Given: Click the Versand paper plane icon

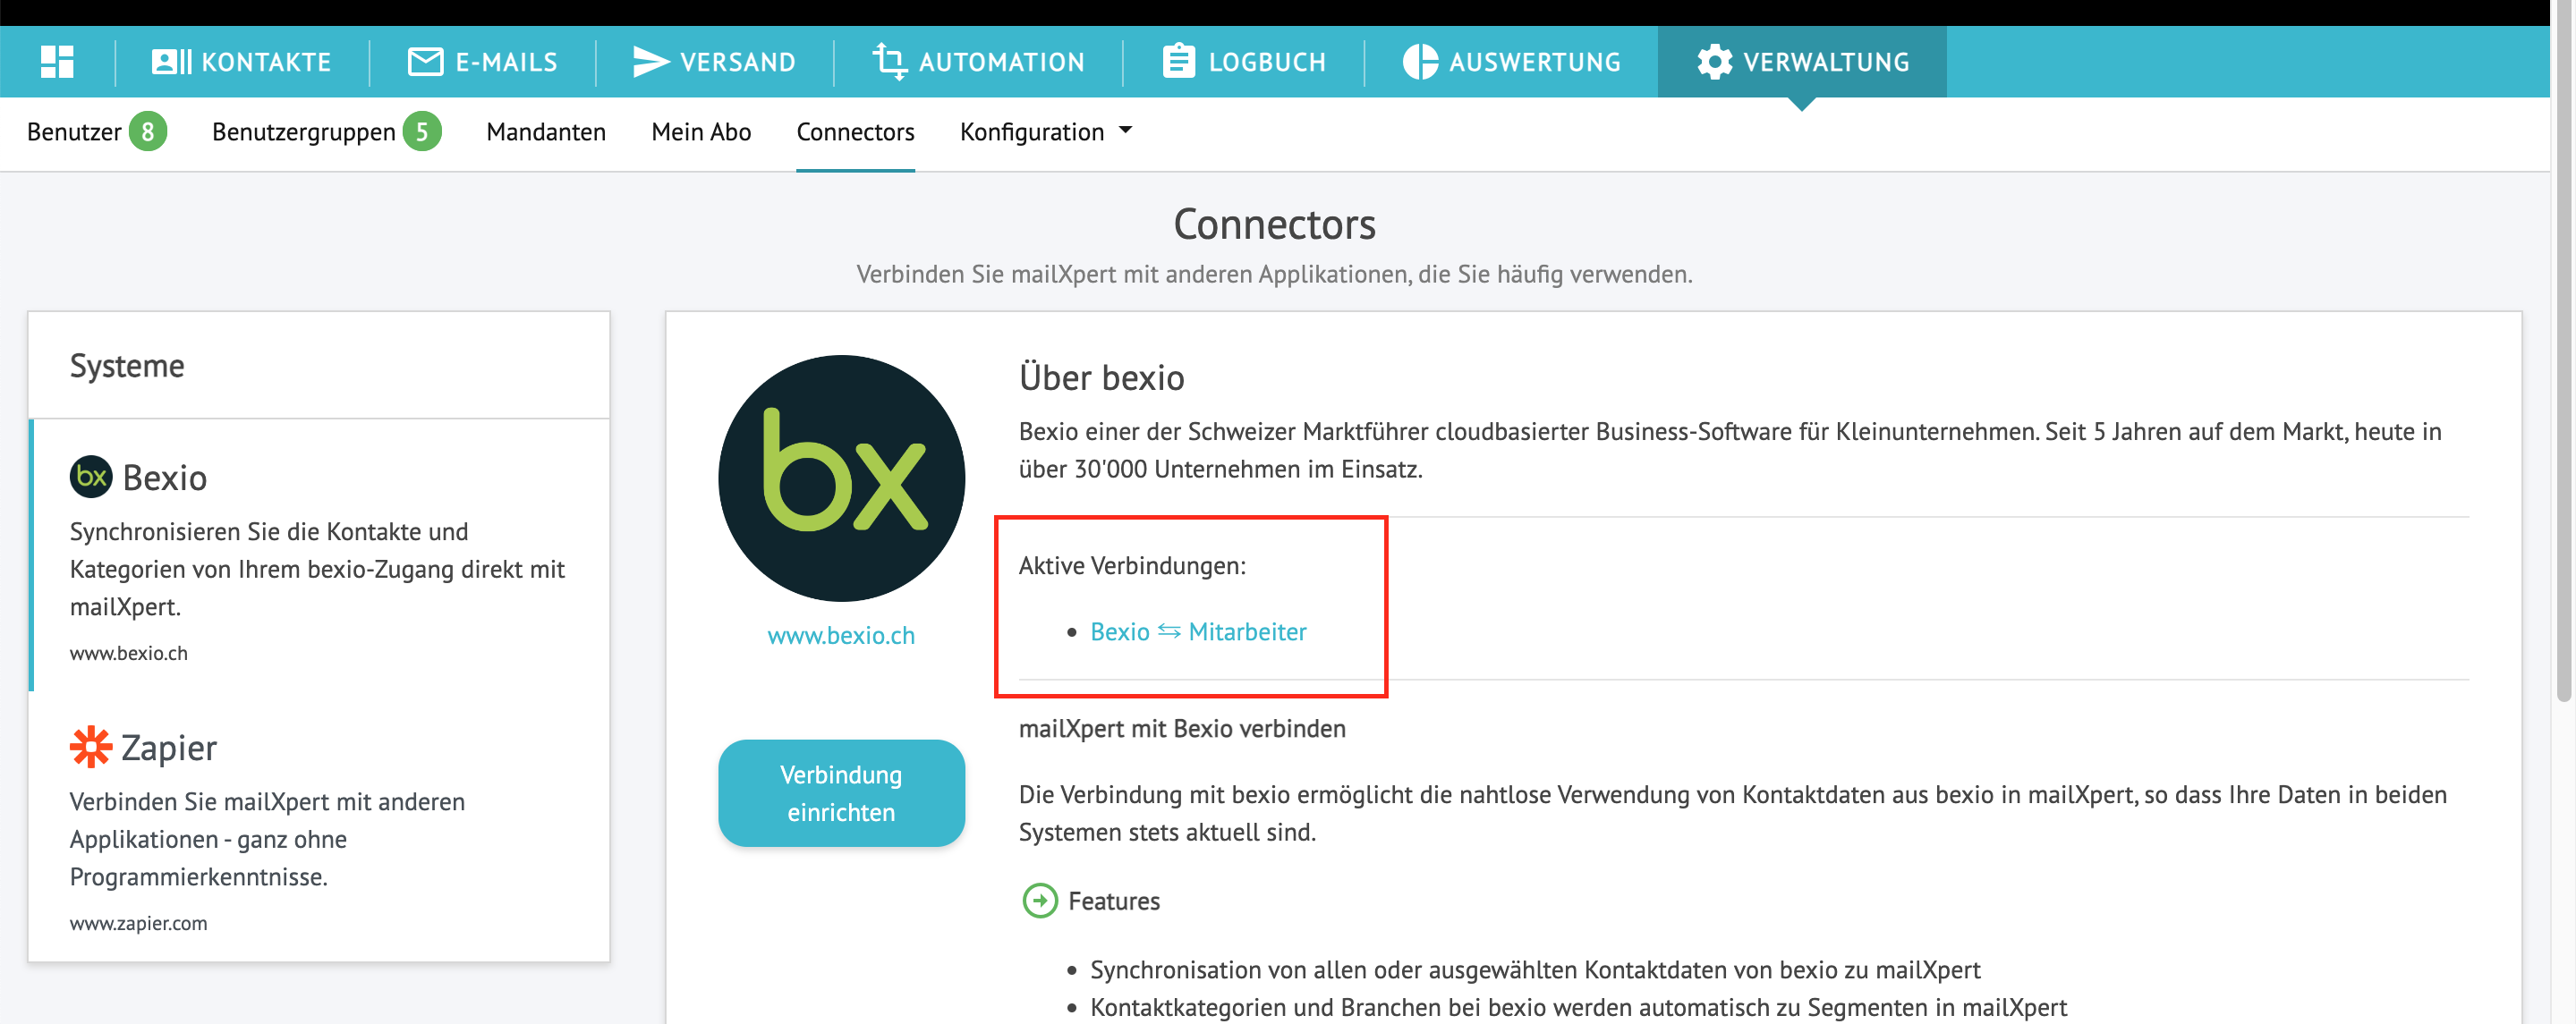Looking at the screenshot, I should [651, 62].
